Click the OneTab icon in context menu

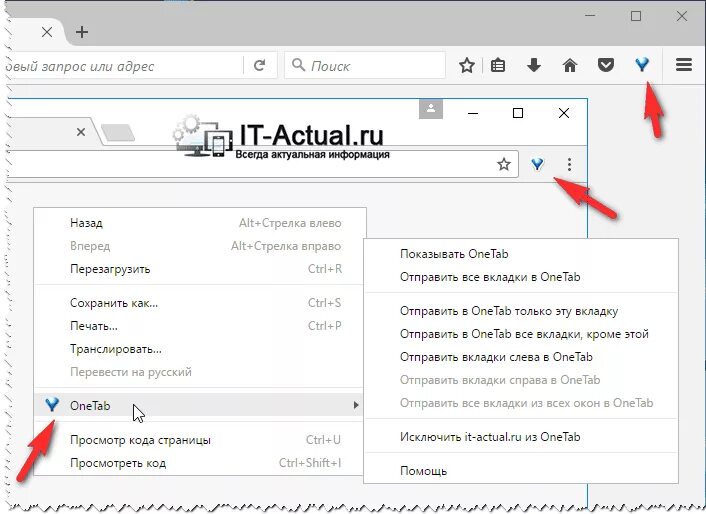point(52,405)
